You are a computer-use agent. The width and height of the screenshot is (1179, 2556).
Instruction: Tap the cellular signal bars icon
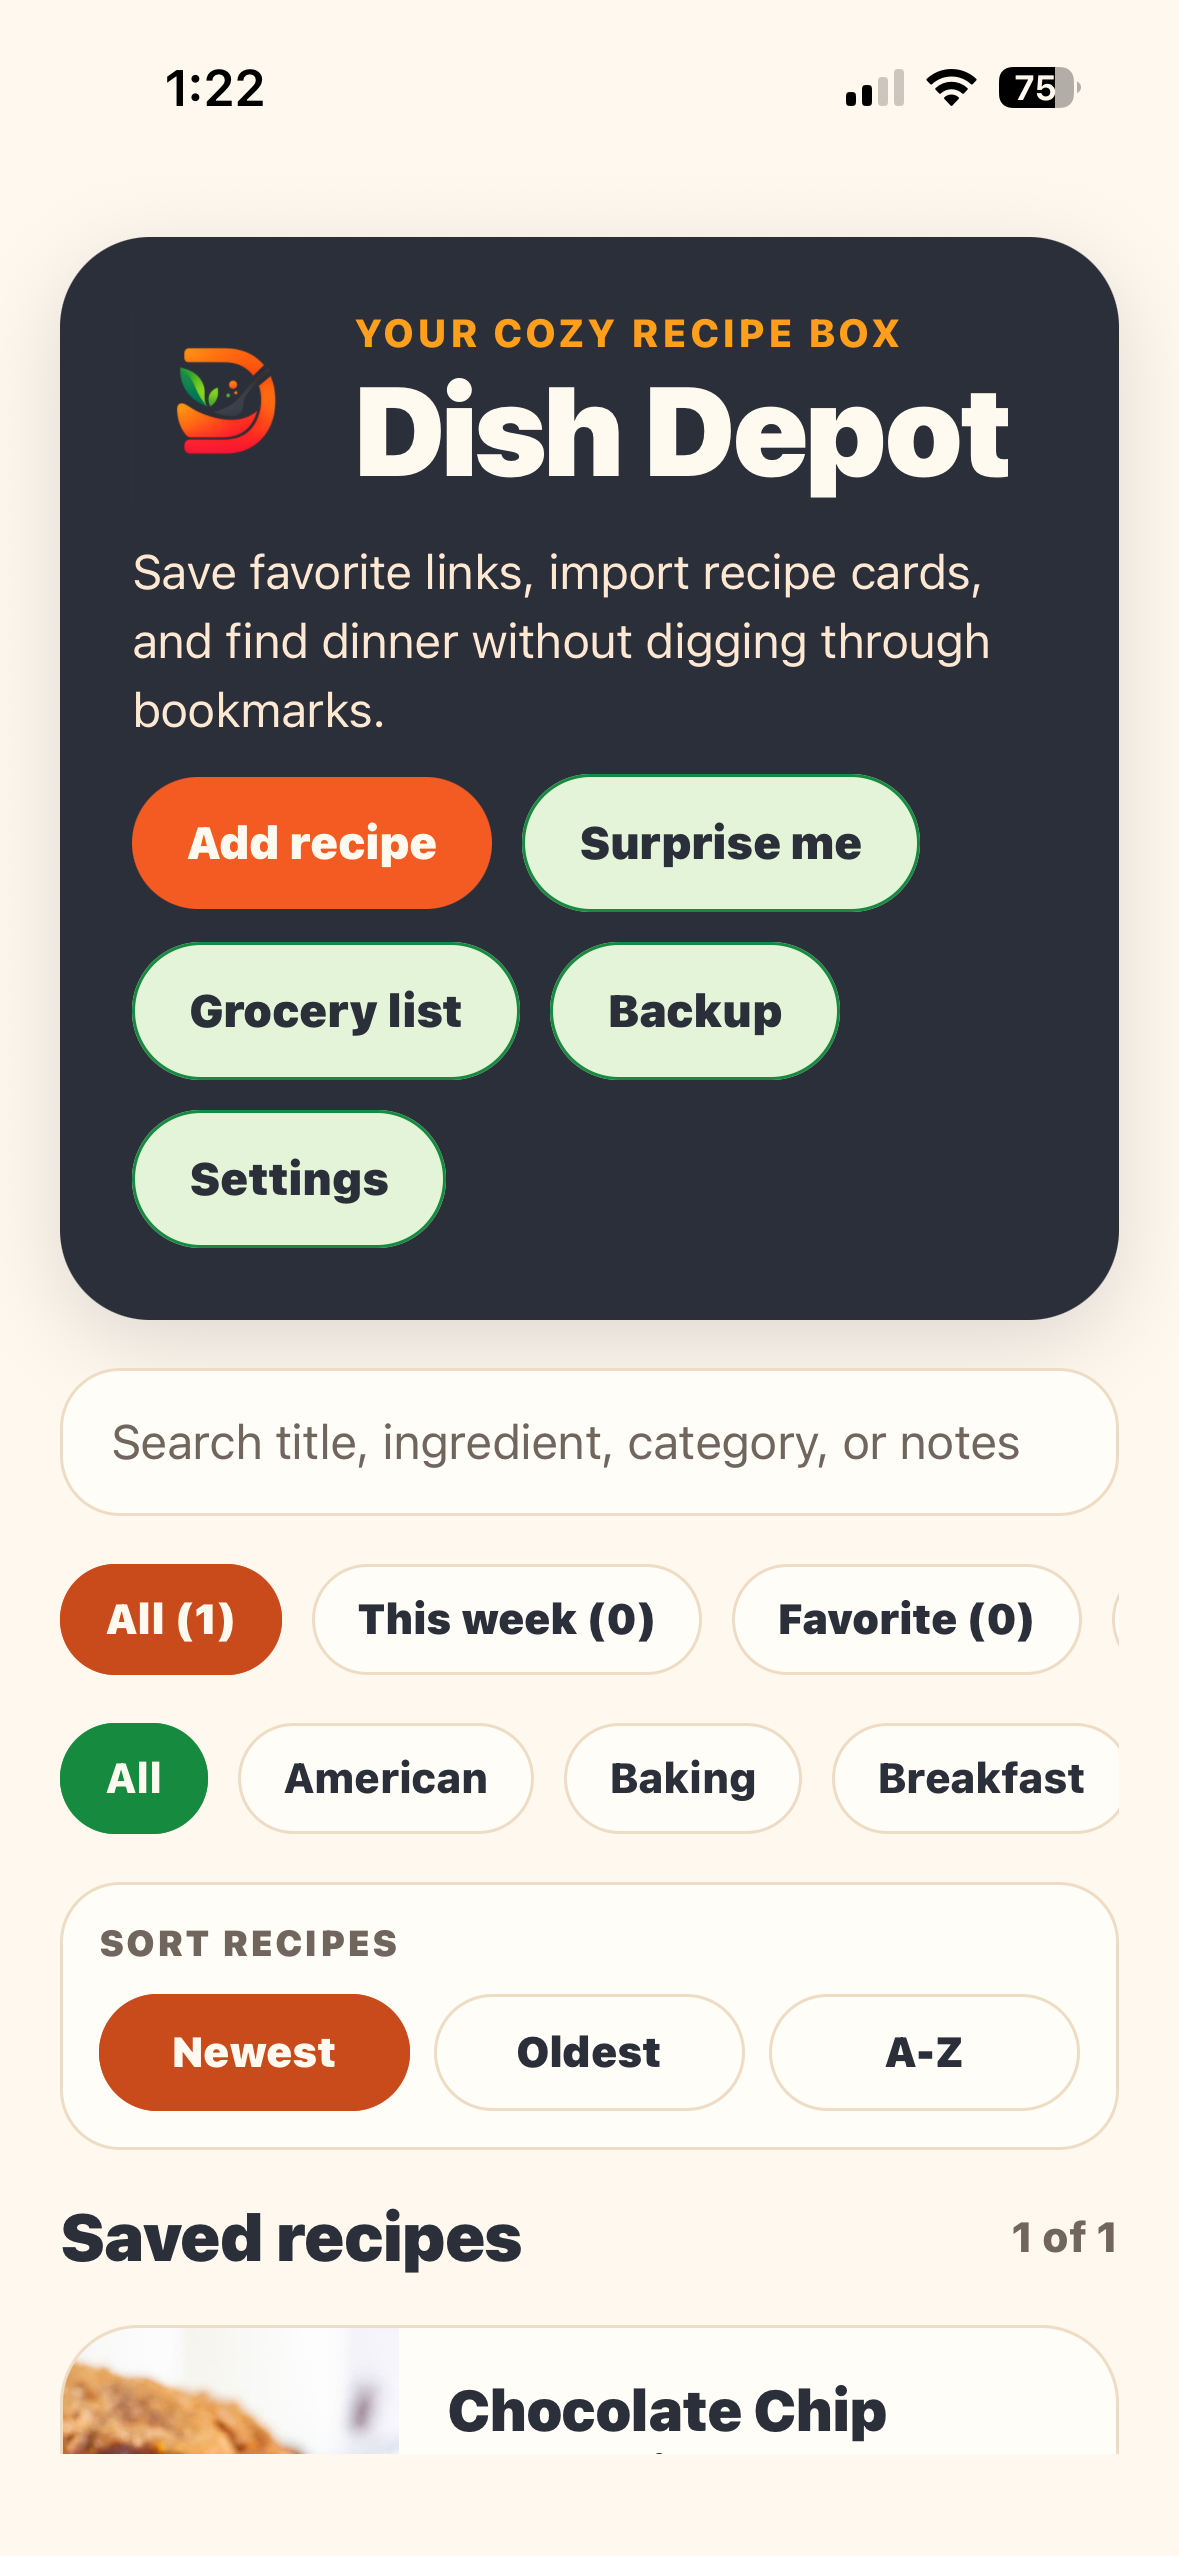(x=875, y=88)
